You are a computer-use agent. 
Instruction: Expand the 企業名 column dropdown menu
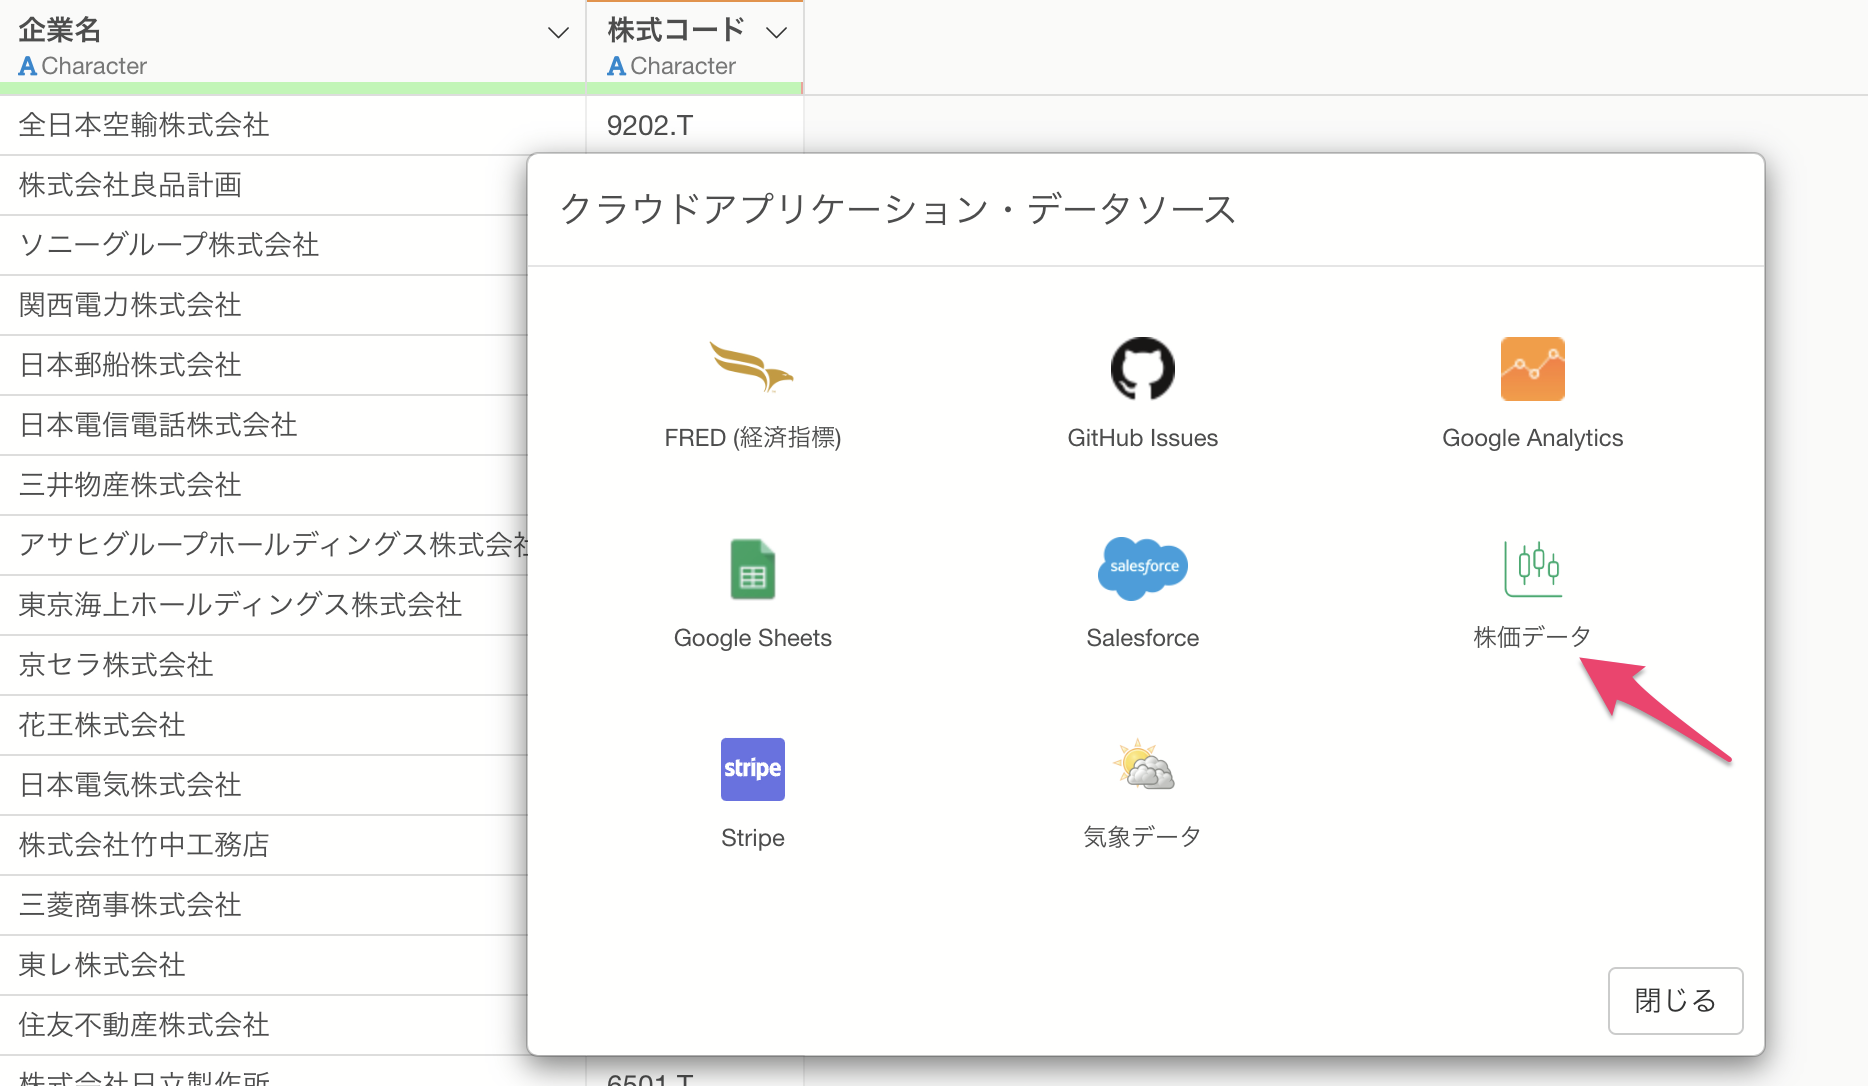tap(558, 33)
